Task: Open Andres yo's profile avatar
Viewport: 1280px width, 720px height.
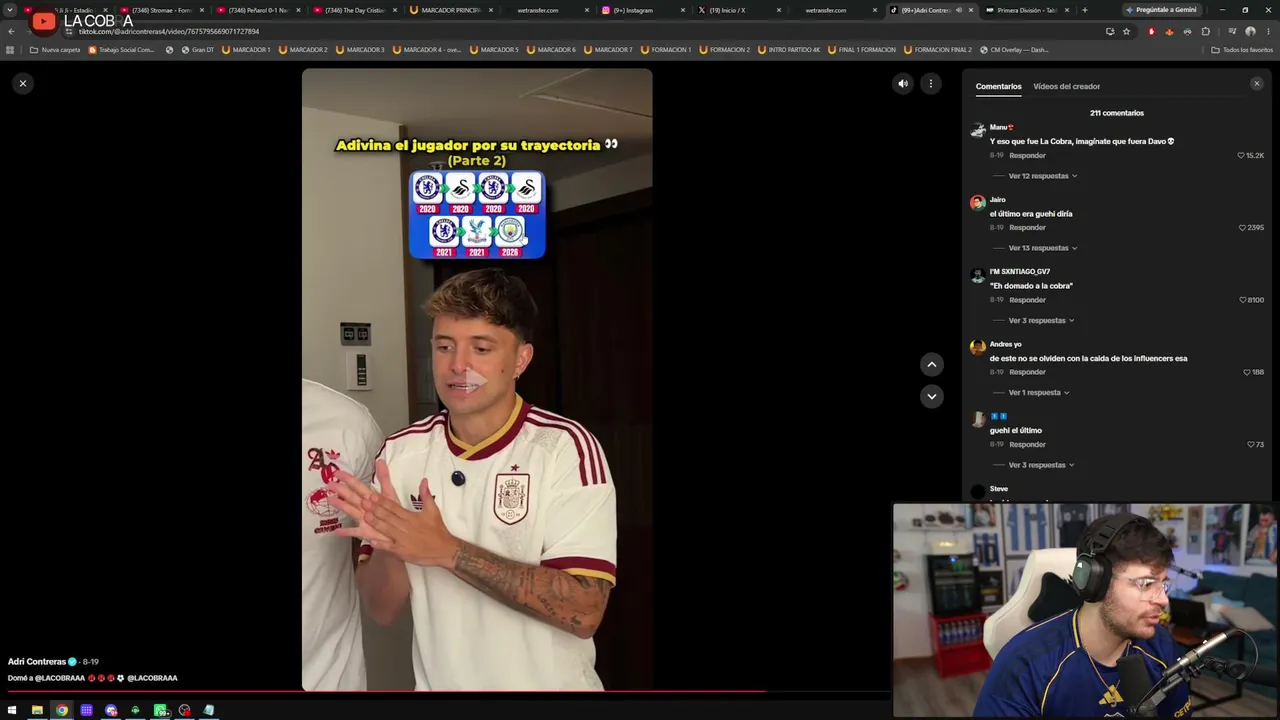Action: pos(978,347)
